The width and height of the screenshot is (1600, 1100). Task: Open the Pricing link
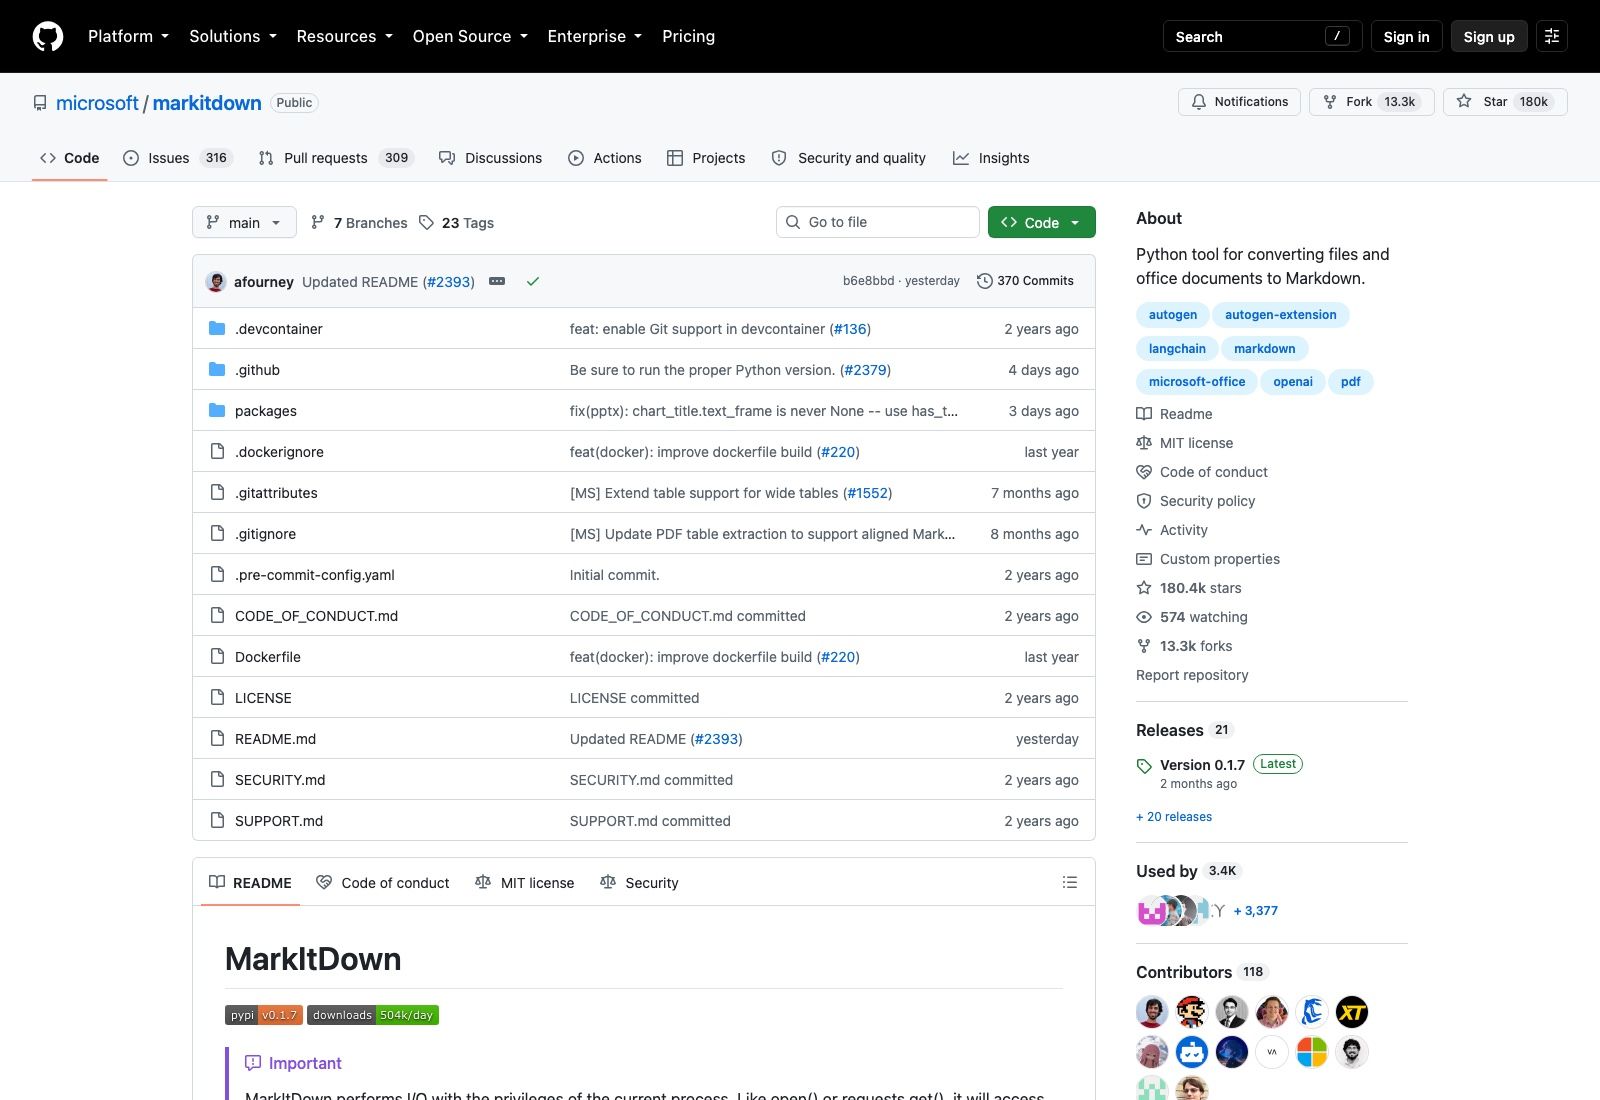click(688, 36)
